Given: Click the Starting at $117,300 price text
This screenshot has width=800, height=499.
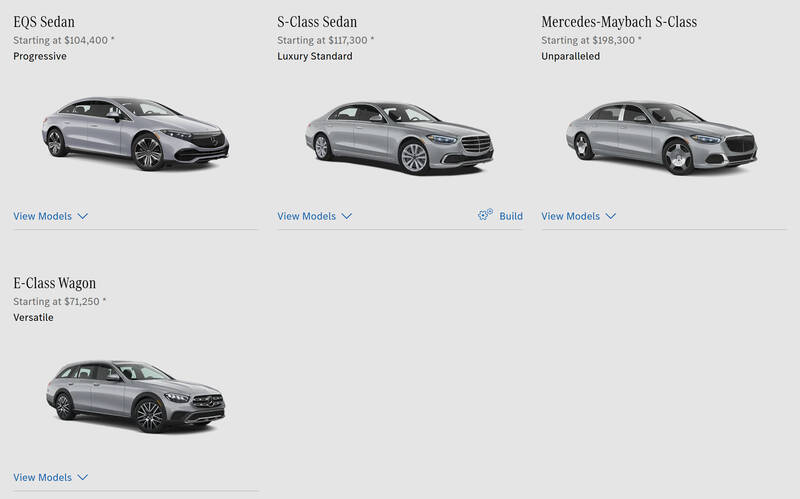Looking at the screenshot, I should tap(326, 40).
